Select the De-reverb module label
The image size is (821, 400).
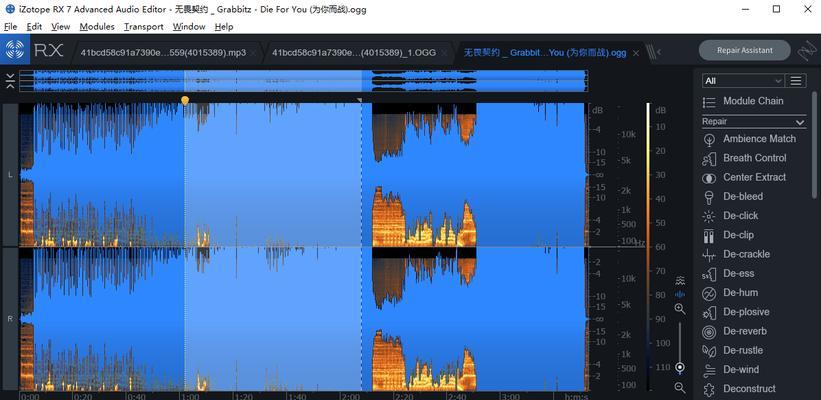pos(745,331)
